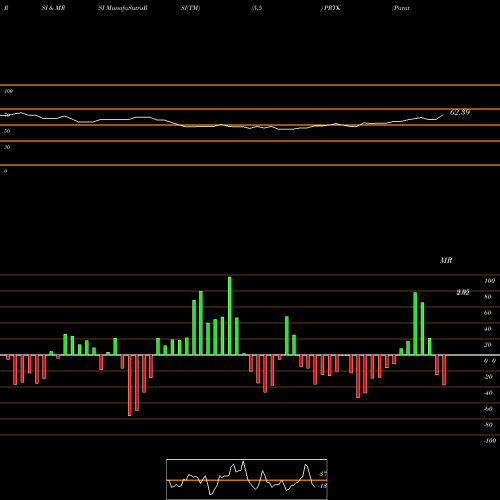Image resolution: width=500 pixels, height=500 pixels.
Task: Click the 100 label on RSI axis
Action: coord(9,91)
